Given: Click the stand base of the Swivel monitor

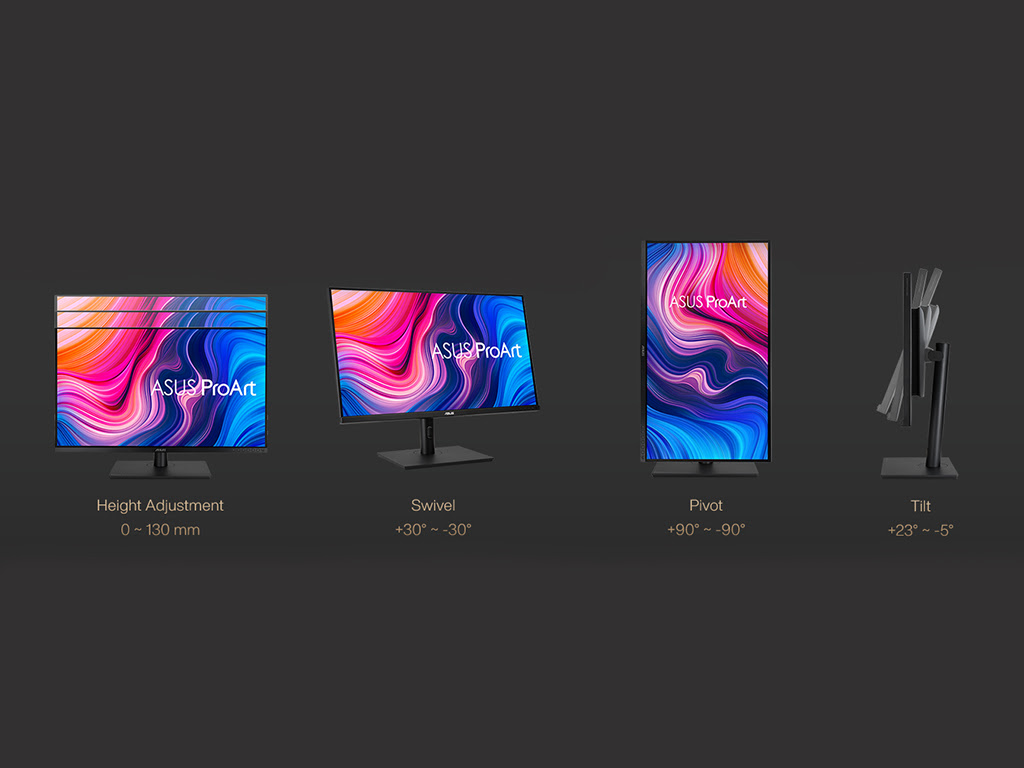Looking at the screenshot, I should click(x=434, y=456).
